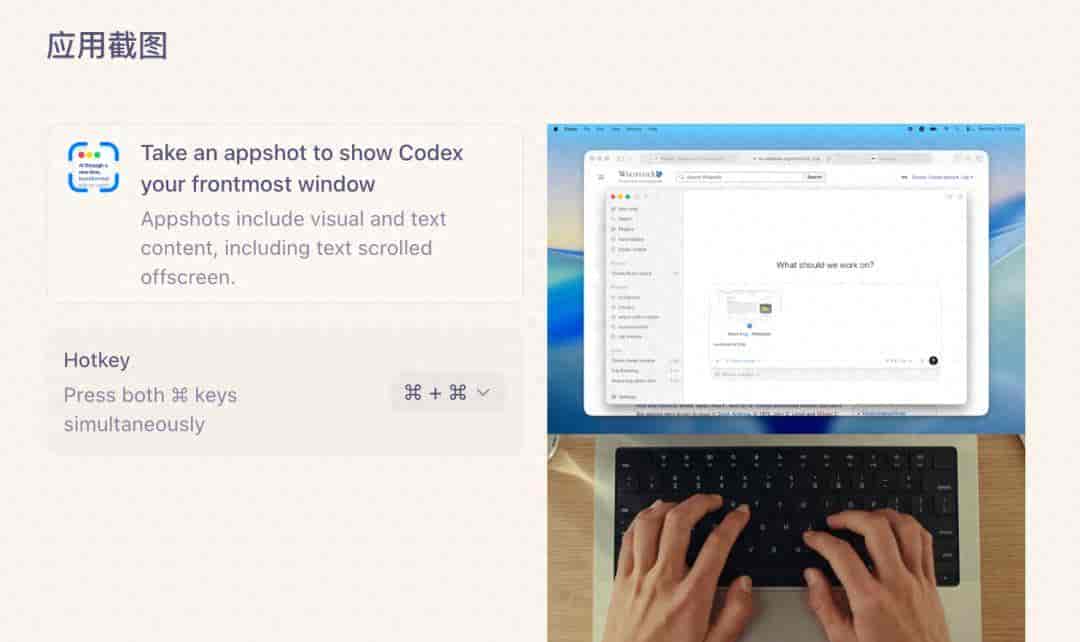Image resolution: width=1080 pixels, height=642 pixels.
Task: Click 'Appshots include visual and text' description
Action: tap(293, 248)
